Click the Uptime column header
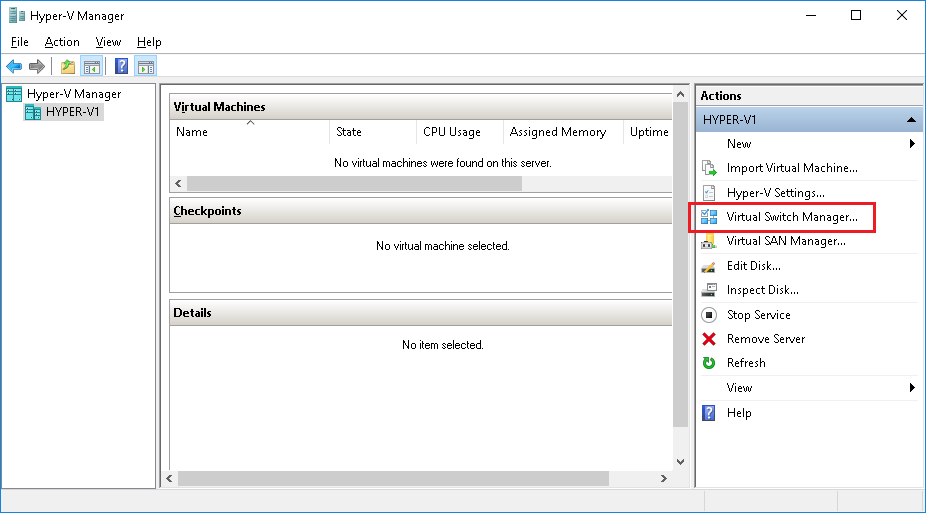The image size is (926, 513). click(x=648, y=132)
